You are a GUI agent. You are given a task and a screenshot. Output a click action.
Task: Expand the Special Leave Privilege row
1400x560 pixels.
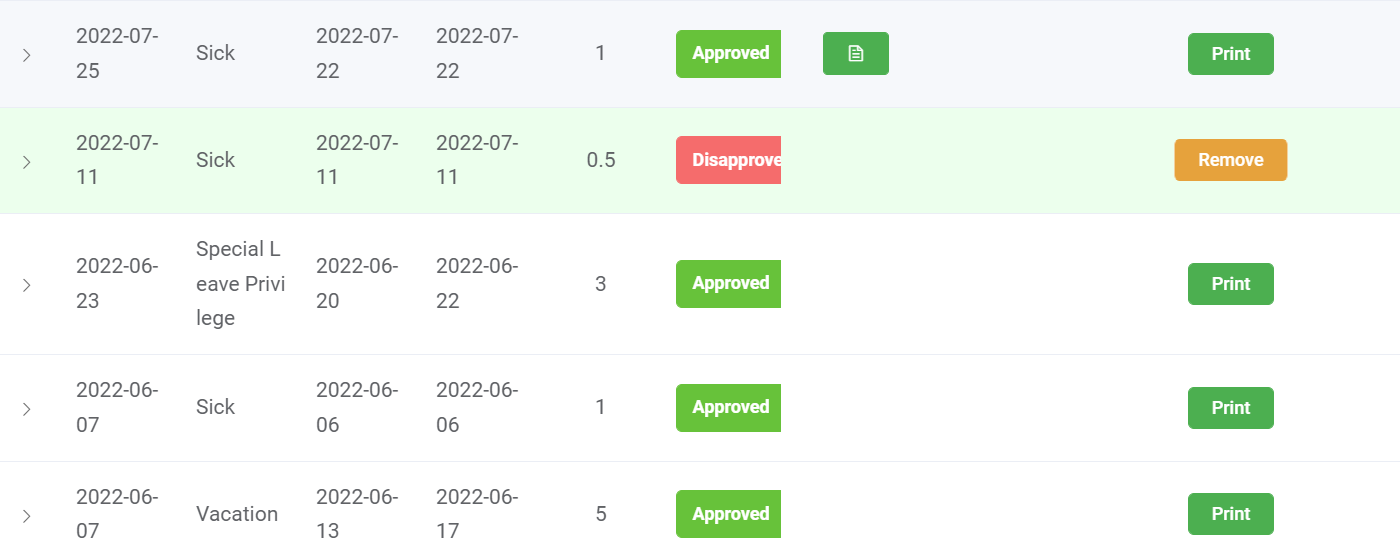tap(27, 285)
